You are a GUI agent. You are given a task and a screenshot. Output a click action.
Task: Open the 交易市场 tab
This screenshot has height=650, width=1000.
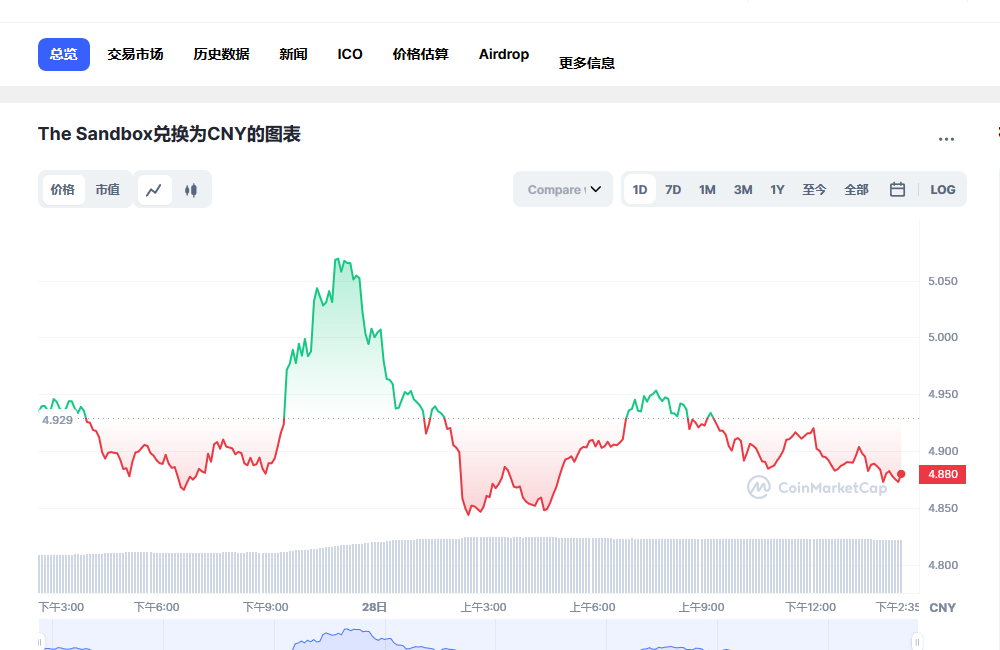point(135,54)
